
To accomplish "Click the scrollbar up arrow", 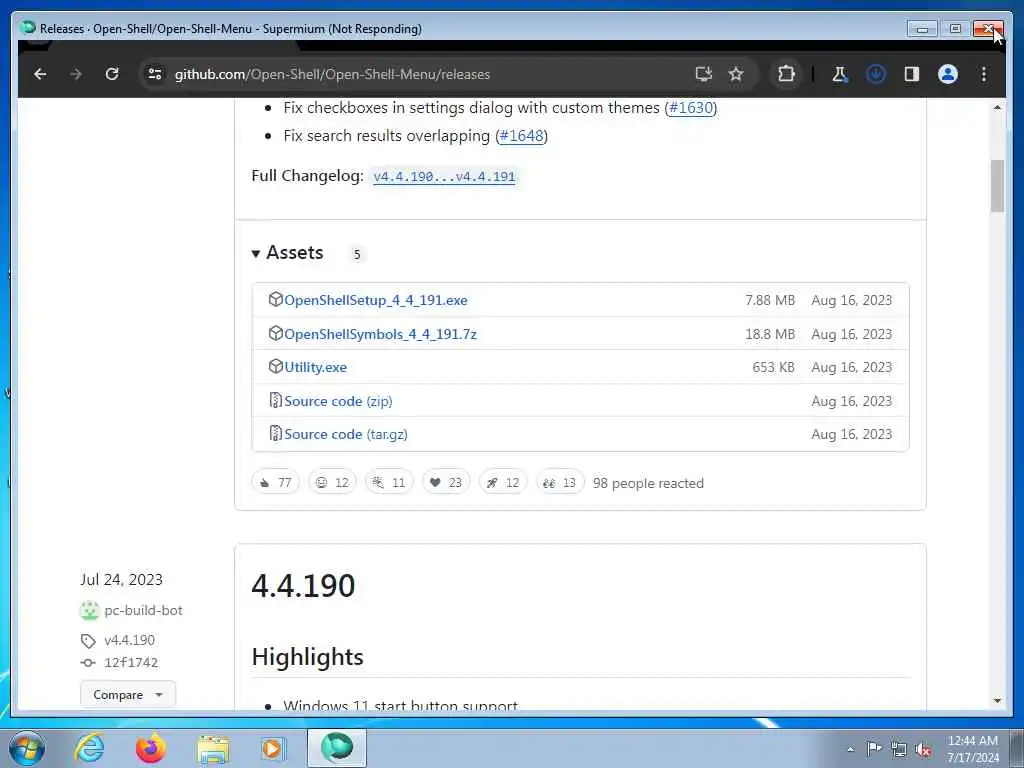I will (997, 108).
